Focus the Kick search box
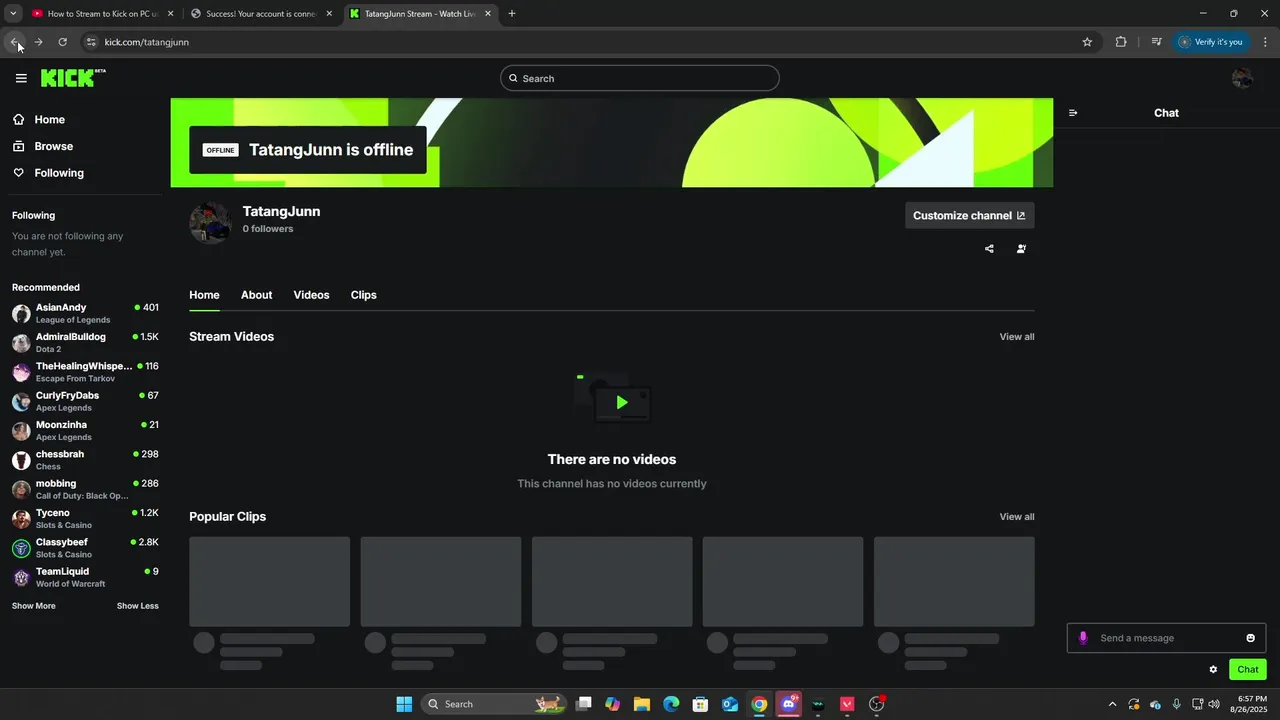The height and width of the screenshot is (720, 1280). click(x=640, y=78)
